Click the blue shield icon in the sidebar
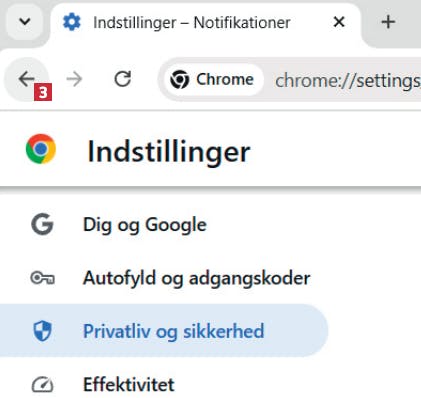 42,331
